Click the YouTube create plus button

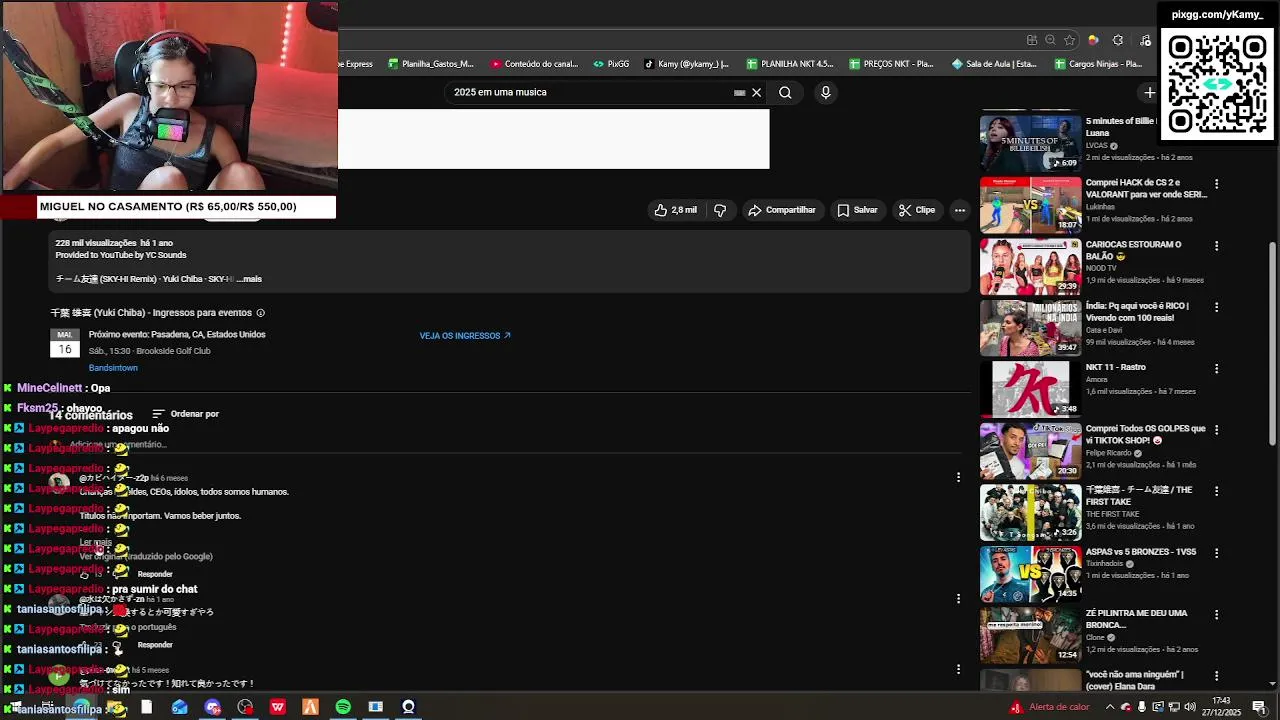(1149, 92)
